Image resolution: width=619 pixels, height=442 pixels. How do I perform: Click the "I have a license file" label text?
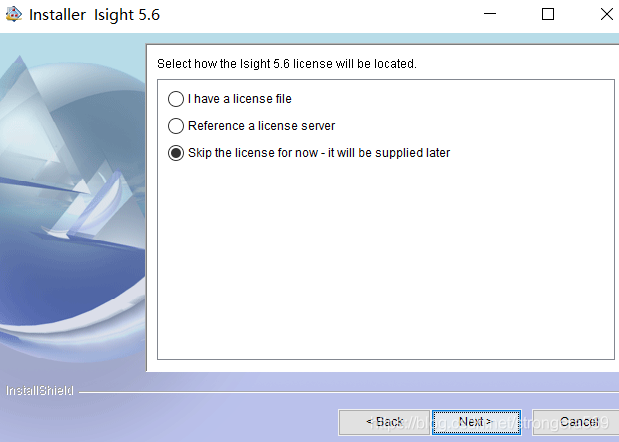pyautogui.click(x=240, y=99)
